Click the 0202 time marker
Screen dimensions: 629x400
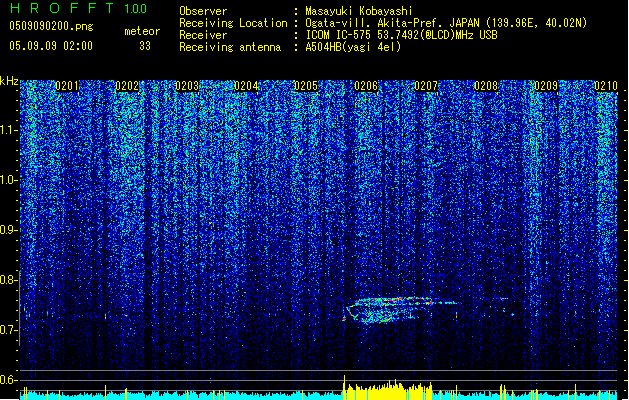coord(127,86)
